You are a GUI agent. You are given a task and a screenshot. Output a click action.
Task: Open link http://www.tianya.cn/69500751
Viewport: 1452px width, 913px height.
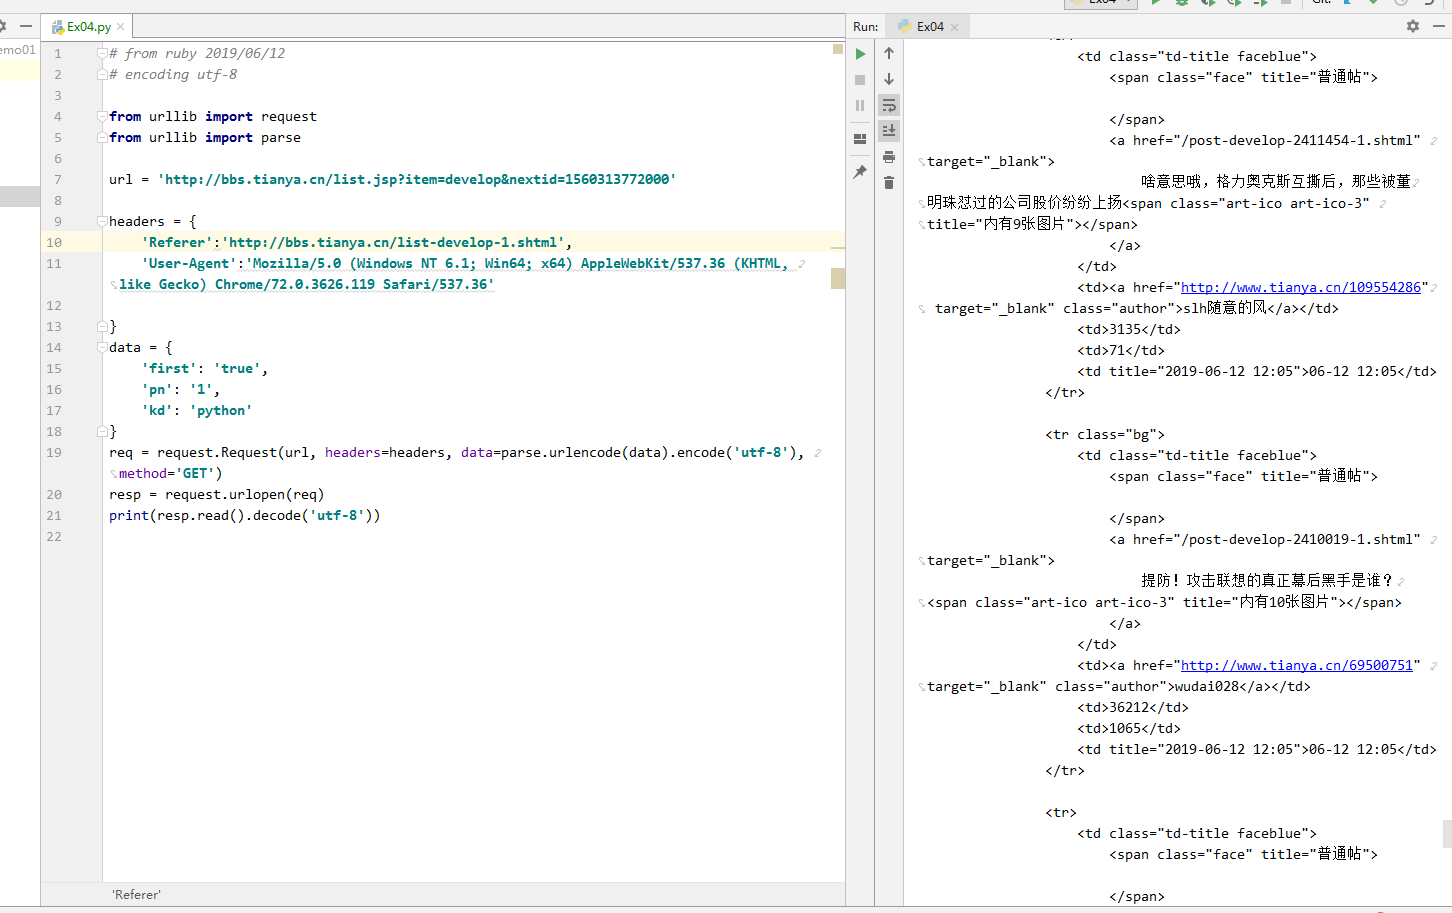pos(1297,665)
